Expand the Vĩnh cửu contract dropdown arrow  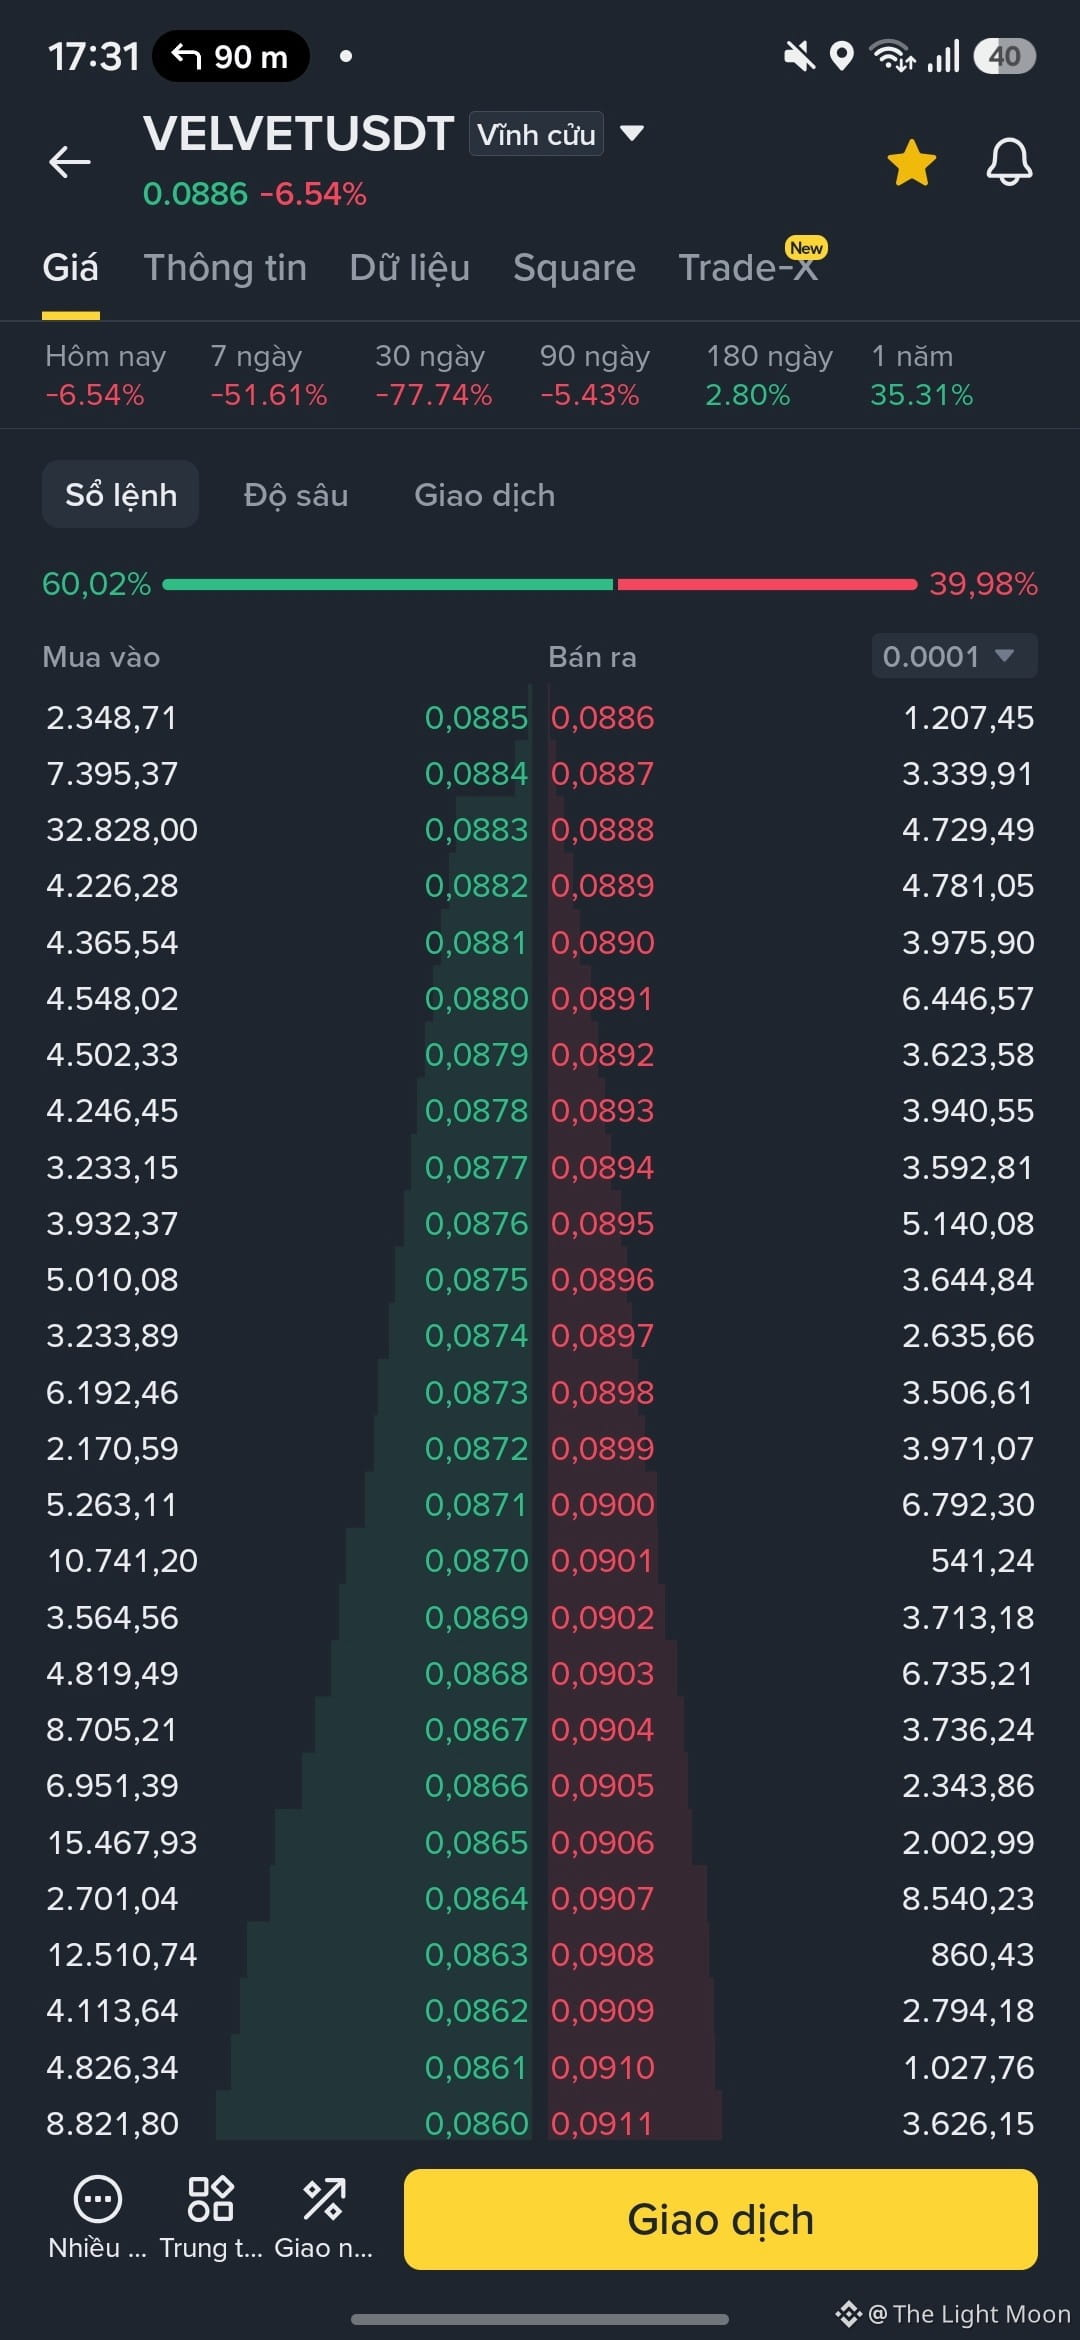(631, 133)
